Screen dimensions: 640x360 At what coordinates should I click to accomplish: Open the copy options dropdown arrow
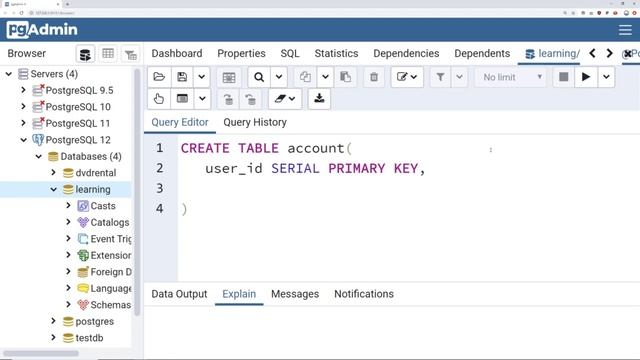325,77
